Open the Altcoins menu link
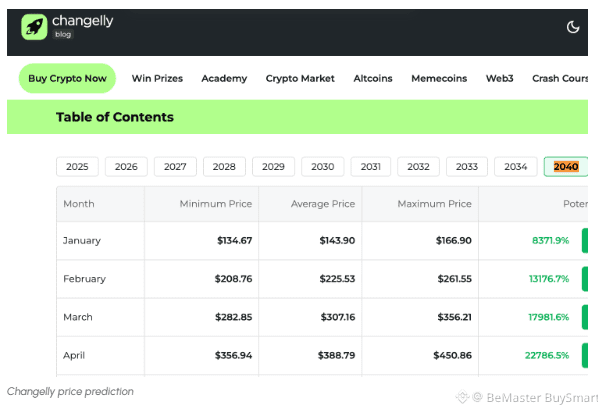The width and height of the screenshot is (606, 413). [x=373, y=78]
